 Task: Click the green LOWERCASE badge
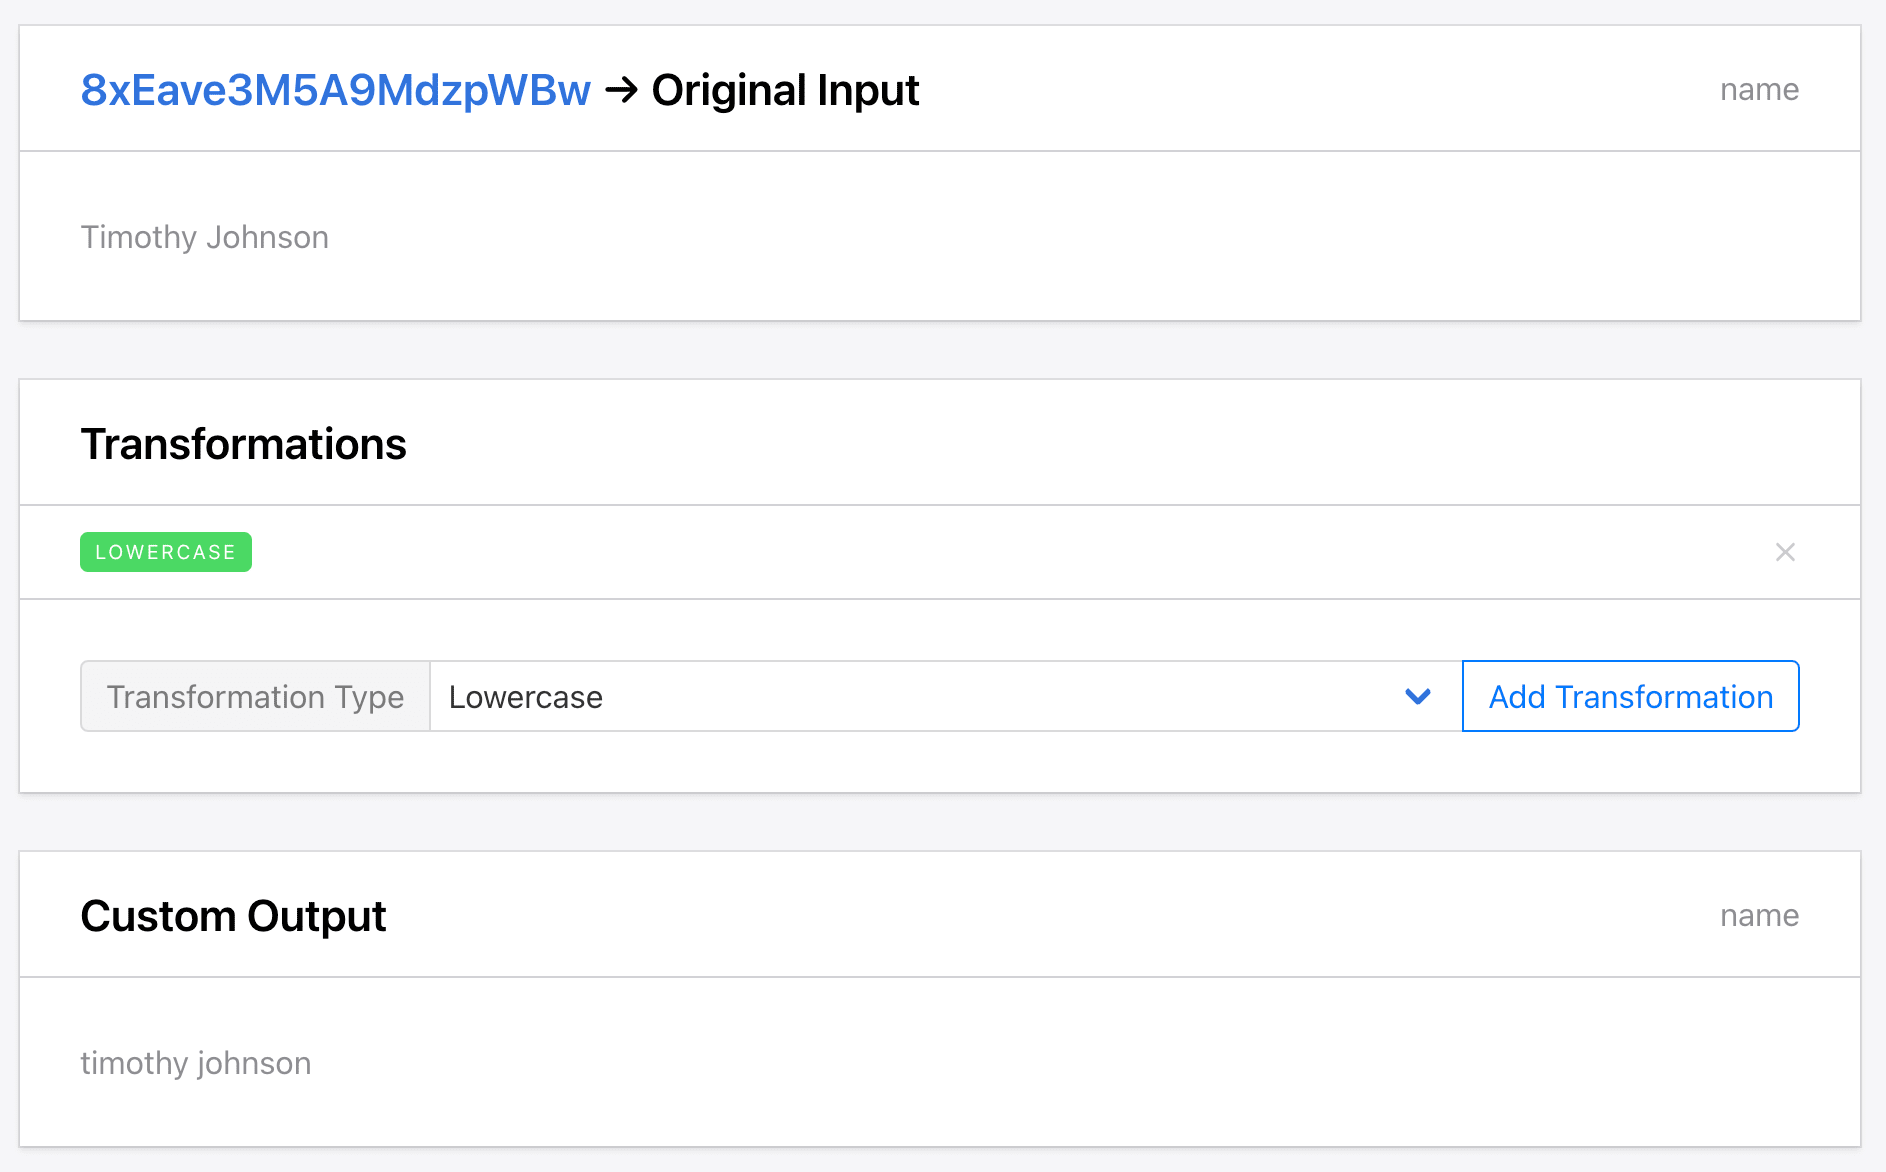pos(166,552)
